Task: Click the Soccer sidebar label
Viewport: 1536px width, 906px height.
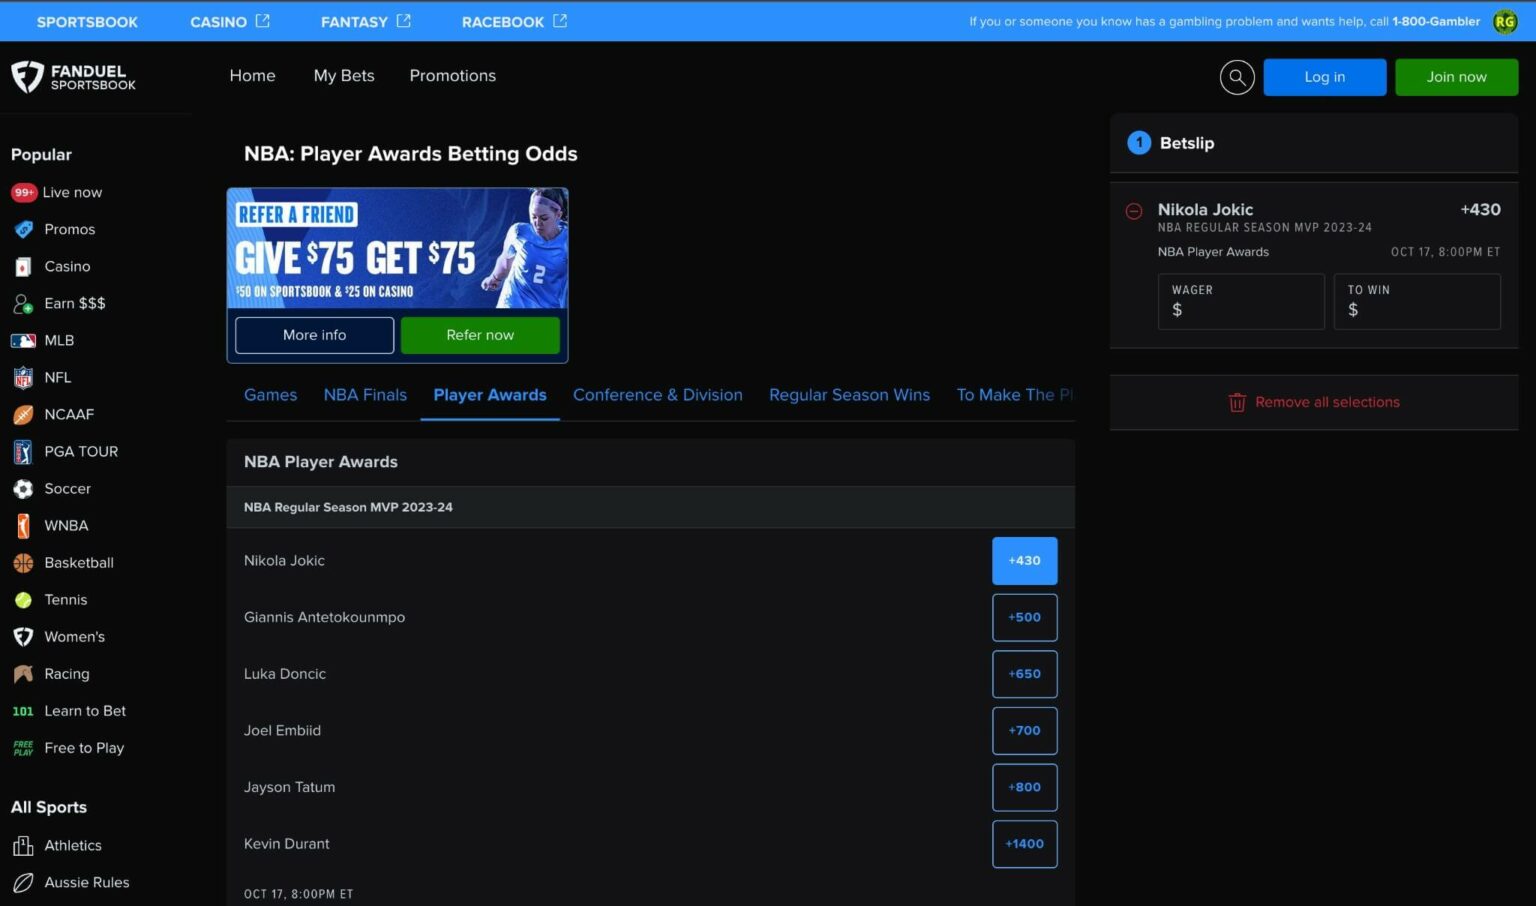Action: 67,488
